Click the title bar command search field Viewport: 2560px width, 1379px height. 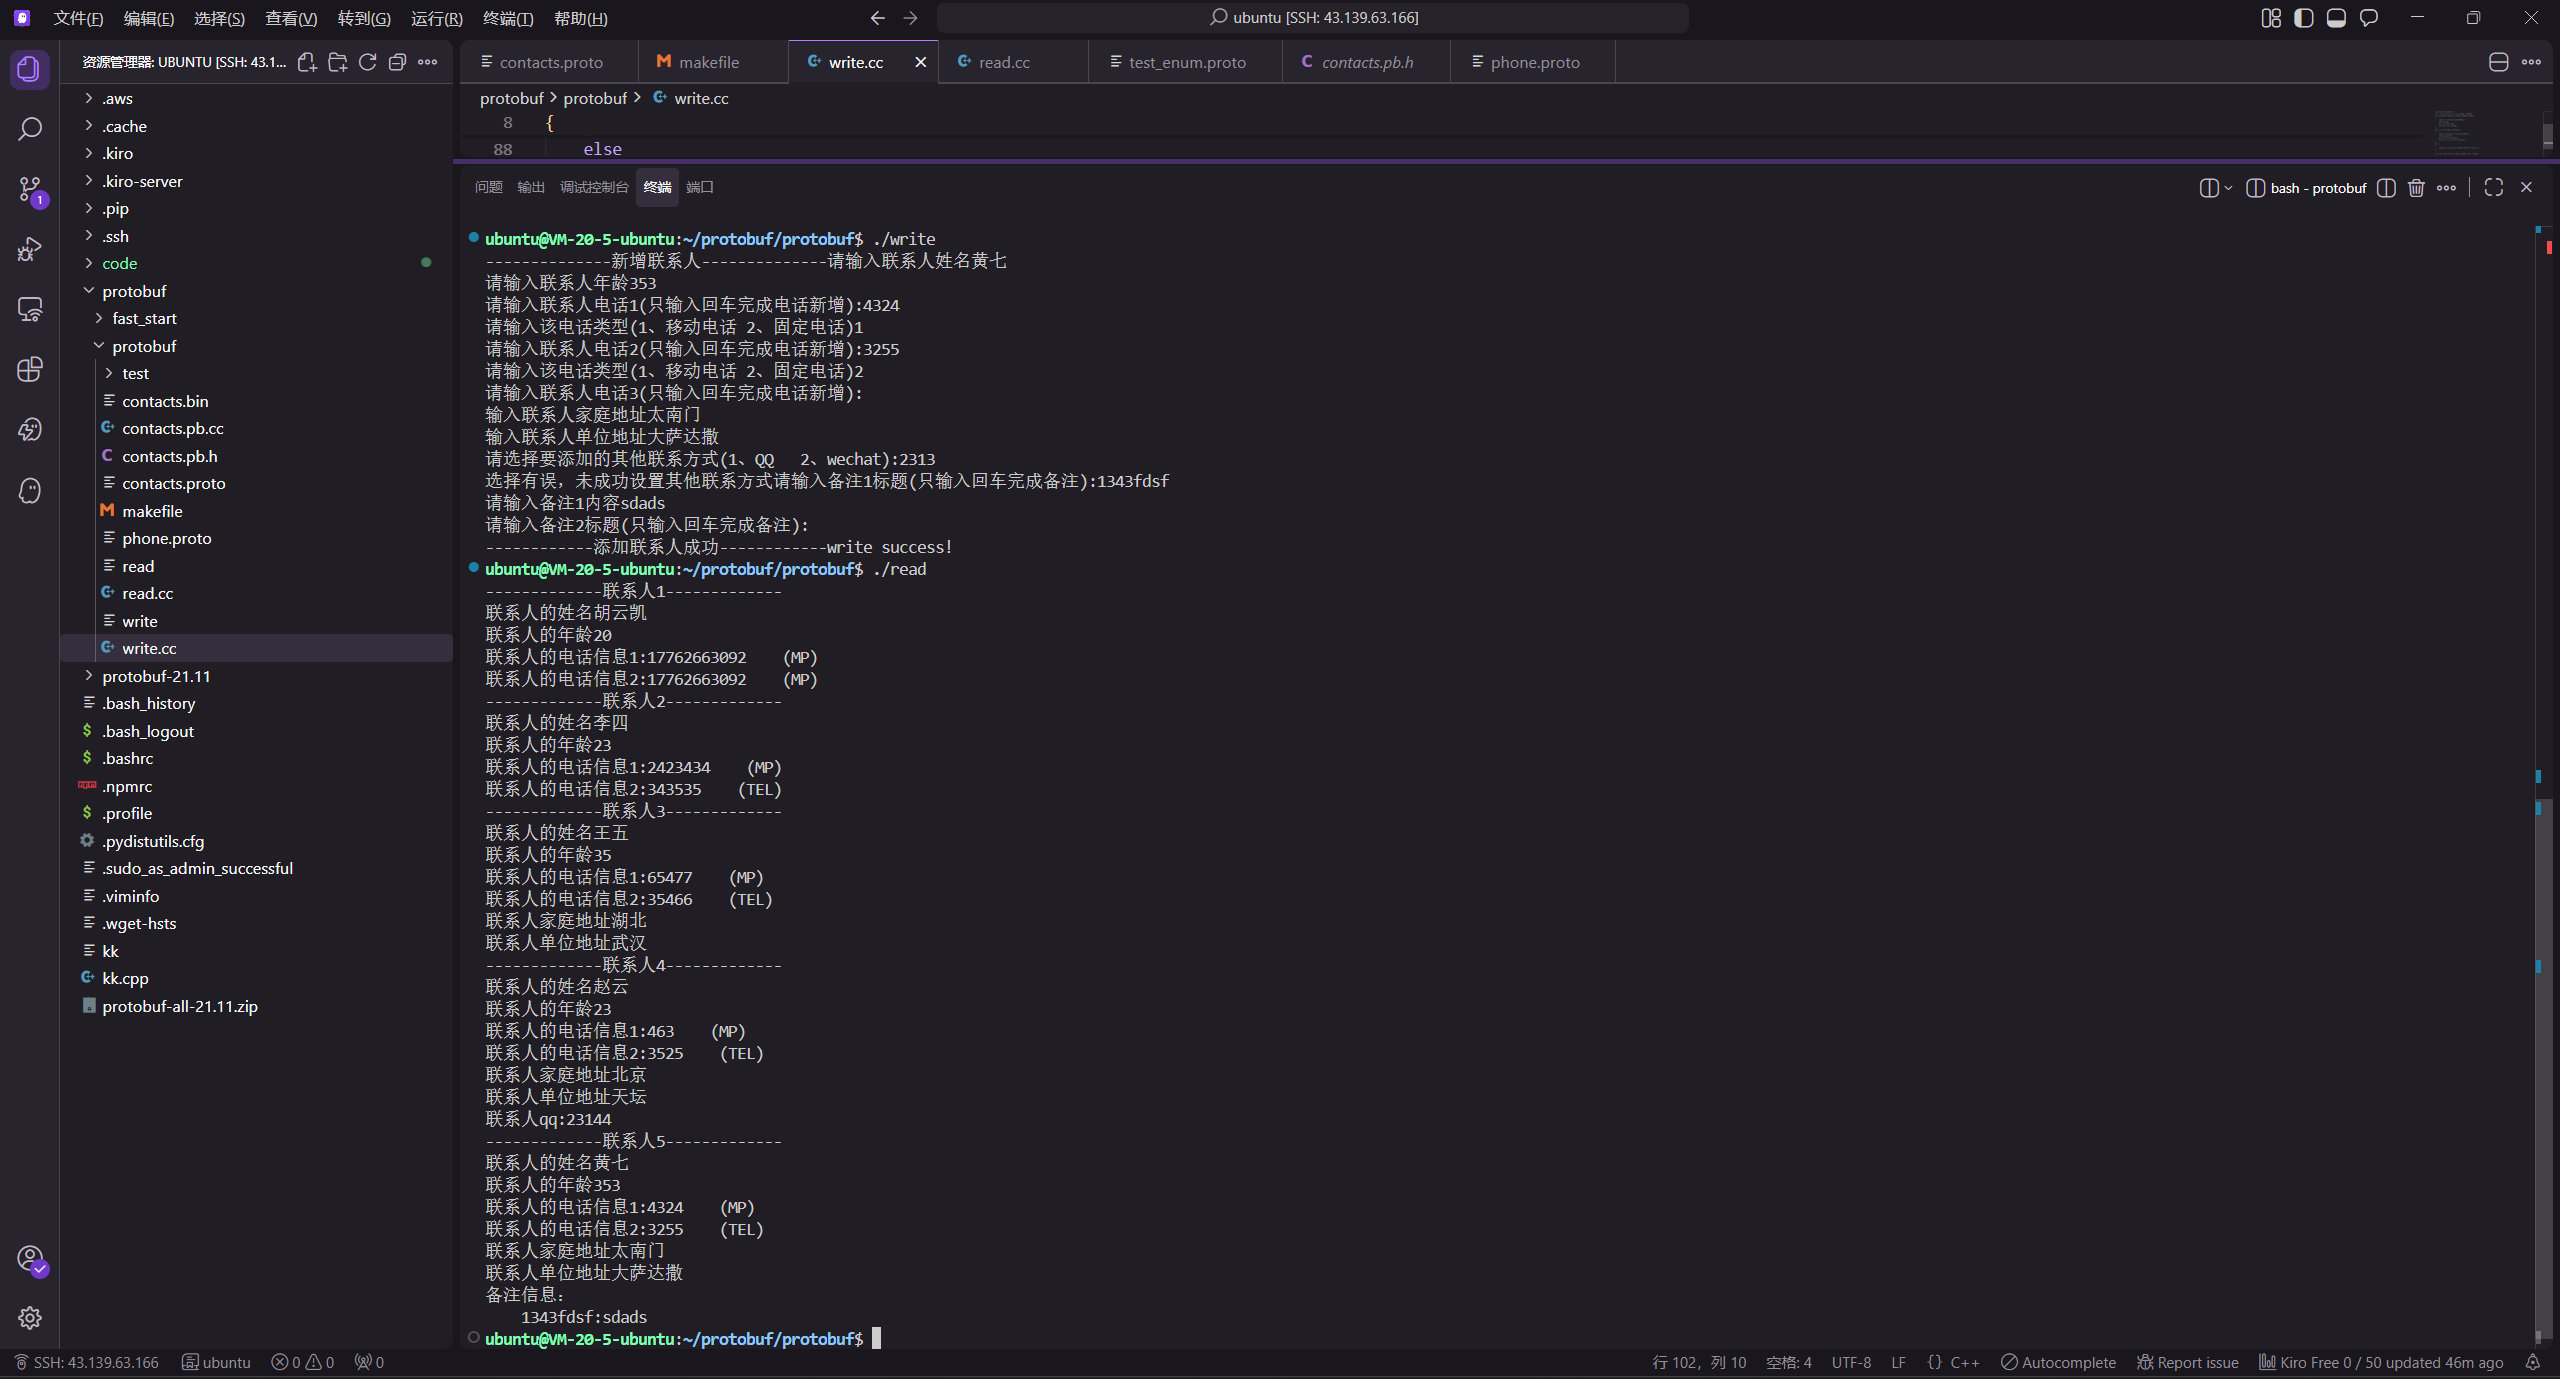(1313, 18)
